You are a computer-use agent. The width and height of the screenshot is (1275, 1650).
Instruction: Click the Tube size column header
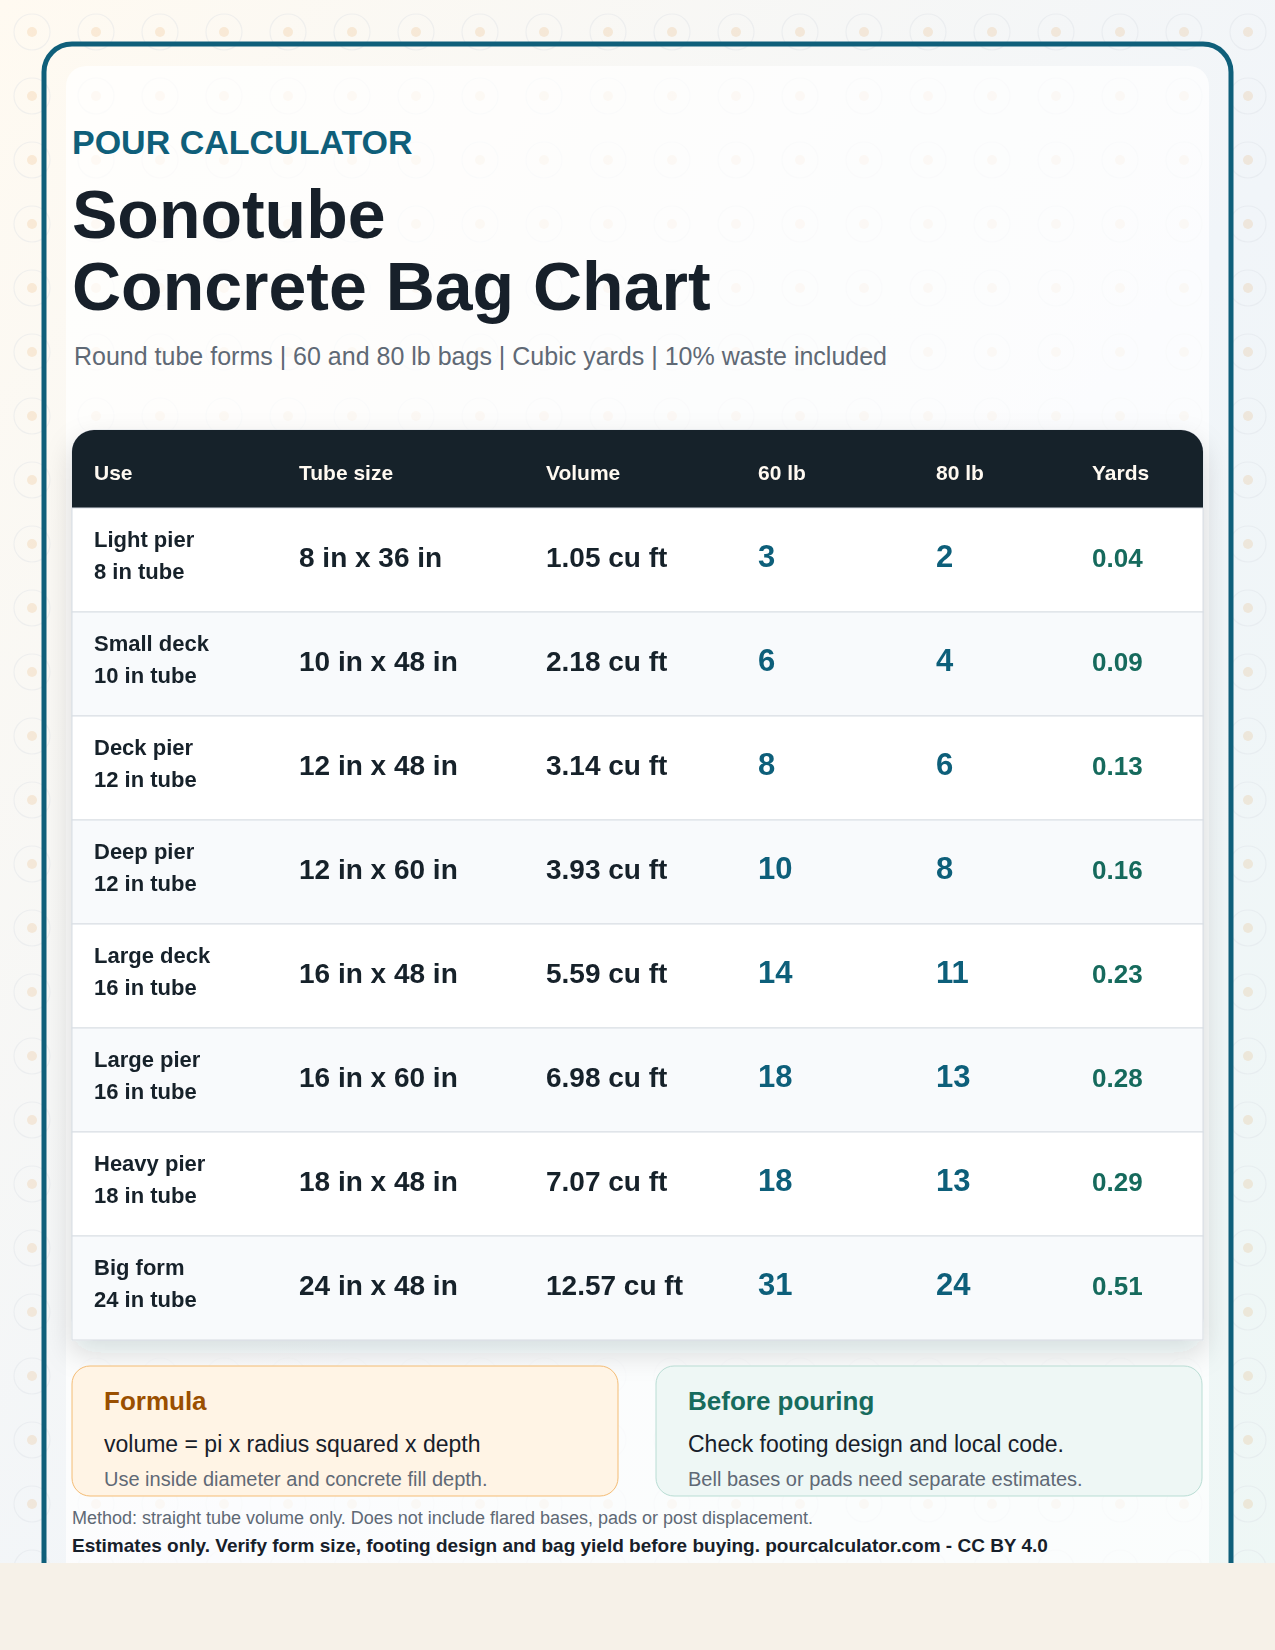[x=346, y=473]
